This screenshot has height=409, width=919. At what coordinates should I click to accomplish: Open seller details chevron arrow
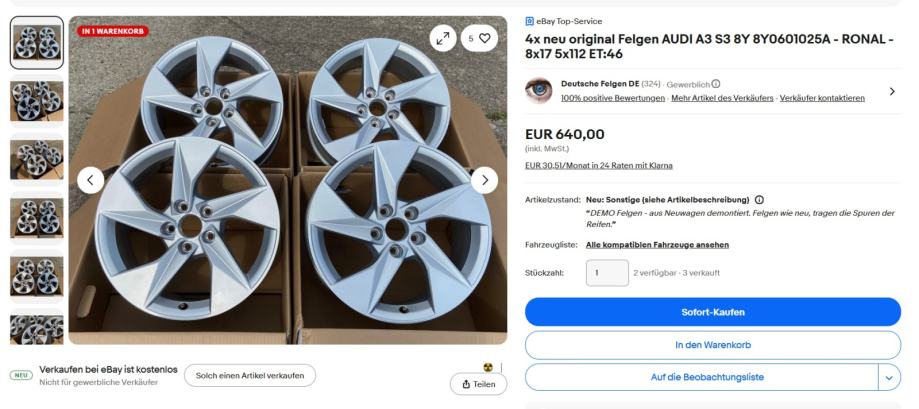tap(892, 91)
